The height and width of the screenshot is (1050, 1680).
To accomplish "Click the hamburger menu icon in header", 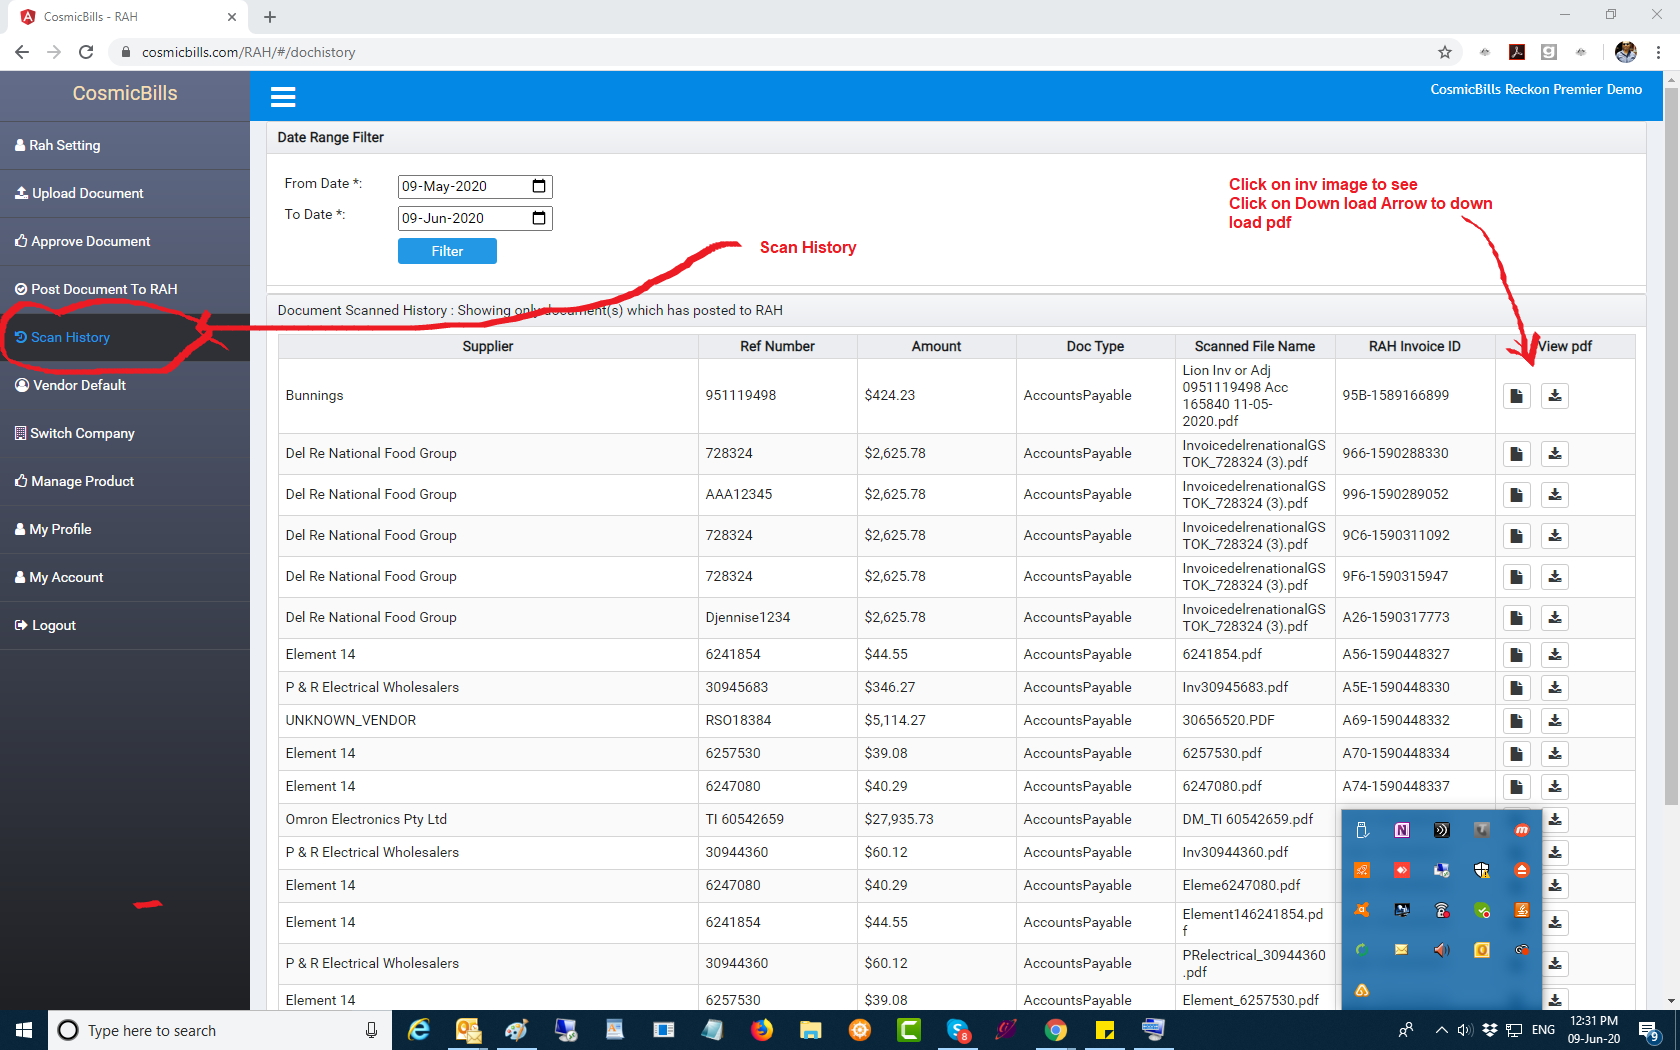I will click(283, 97).
